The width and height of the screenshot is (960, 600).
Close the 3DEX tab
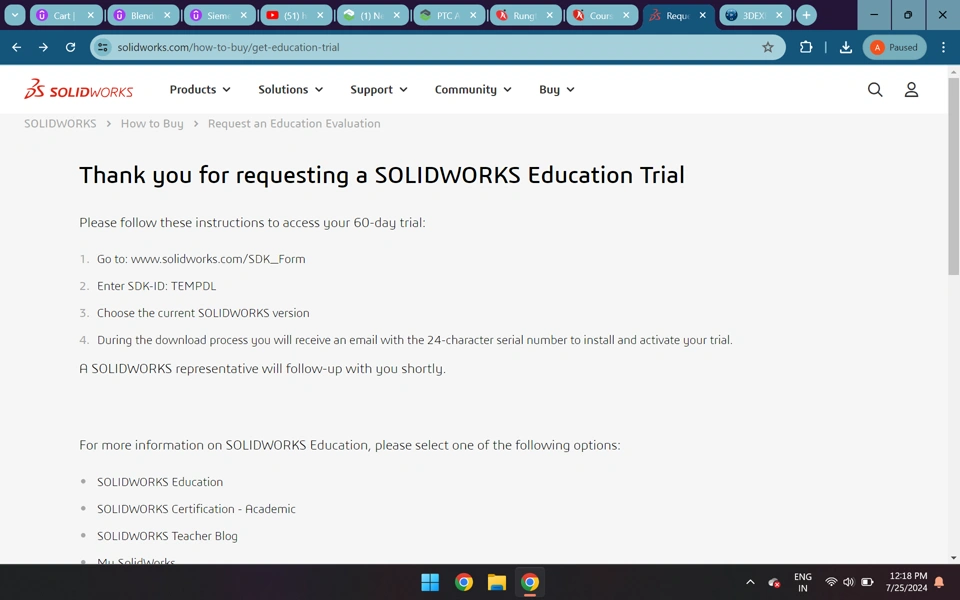tap(779, 15)
